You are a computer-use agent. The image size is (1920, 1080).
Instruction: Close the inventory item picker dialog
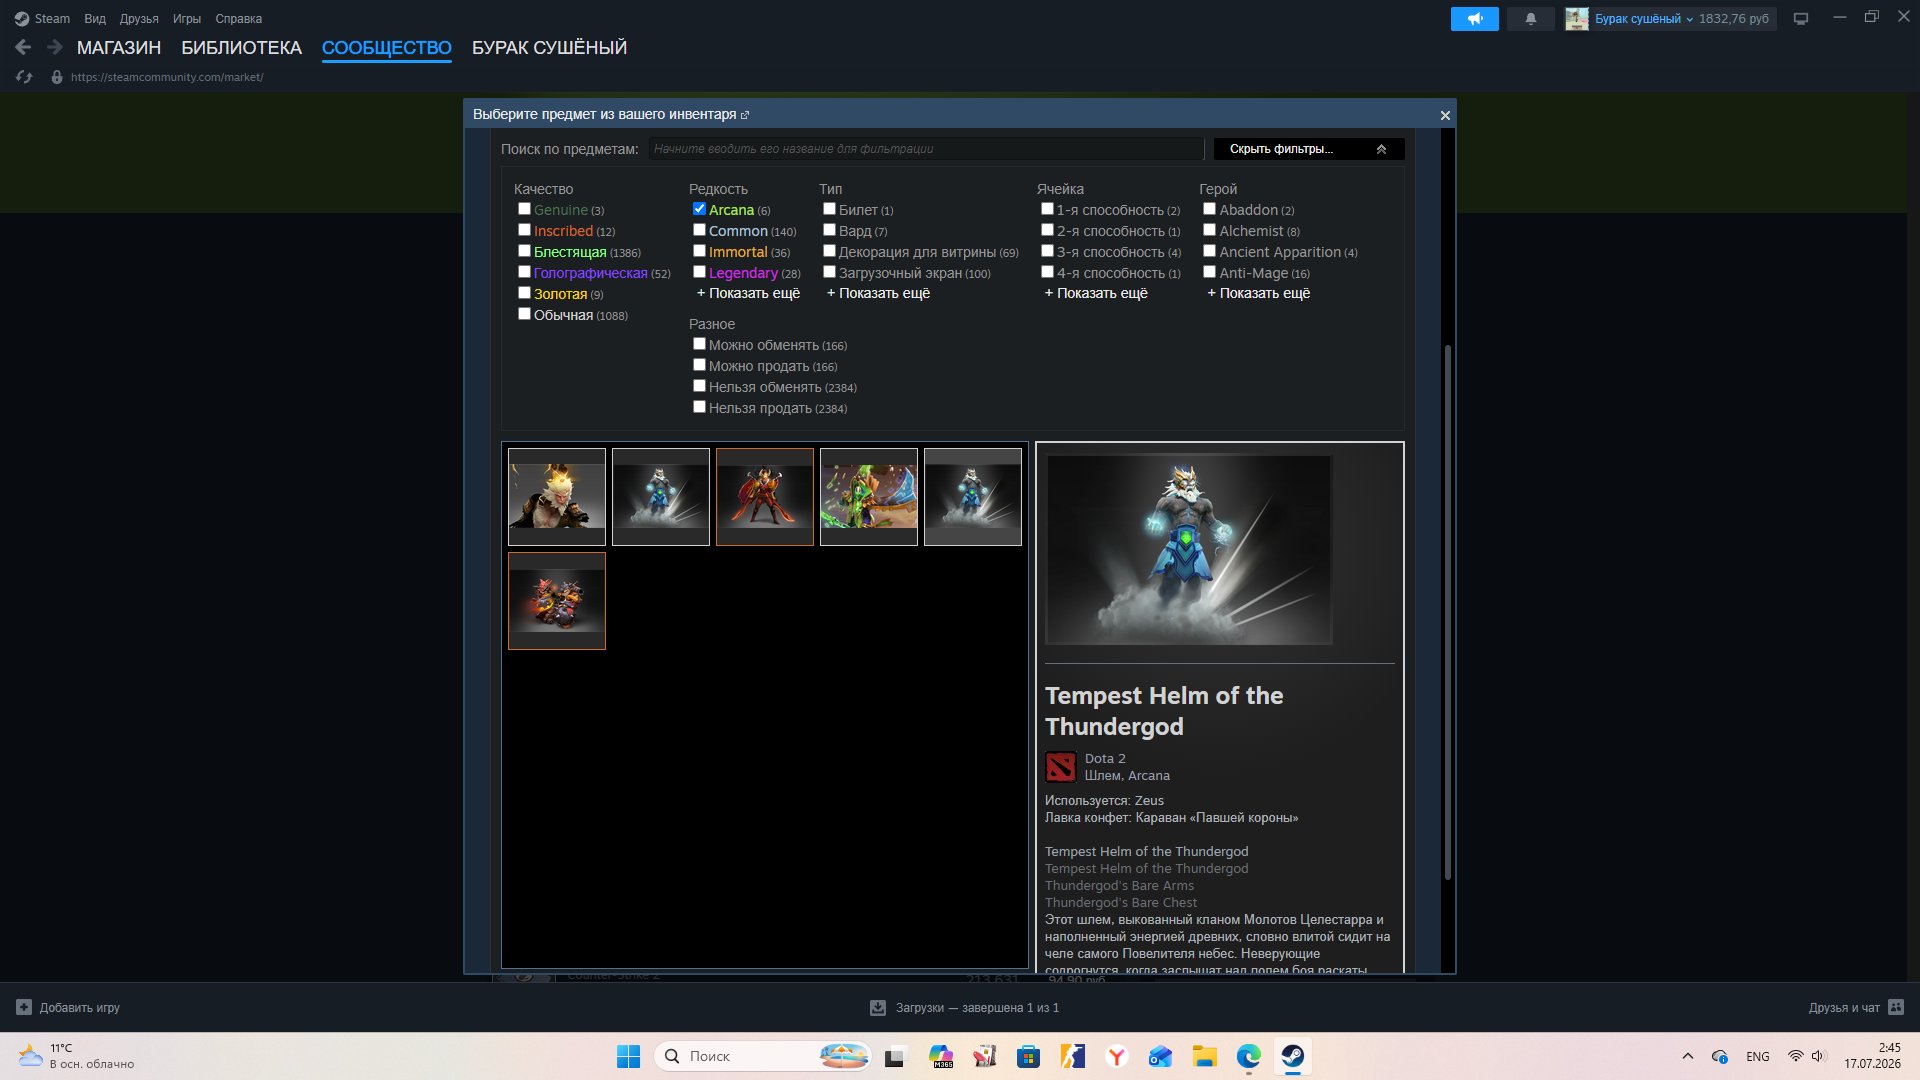point(1445,115)
